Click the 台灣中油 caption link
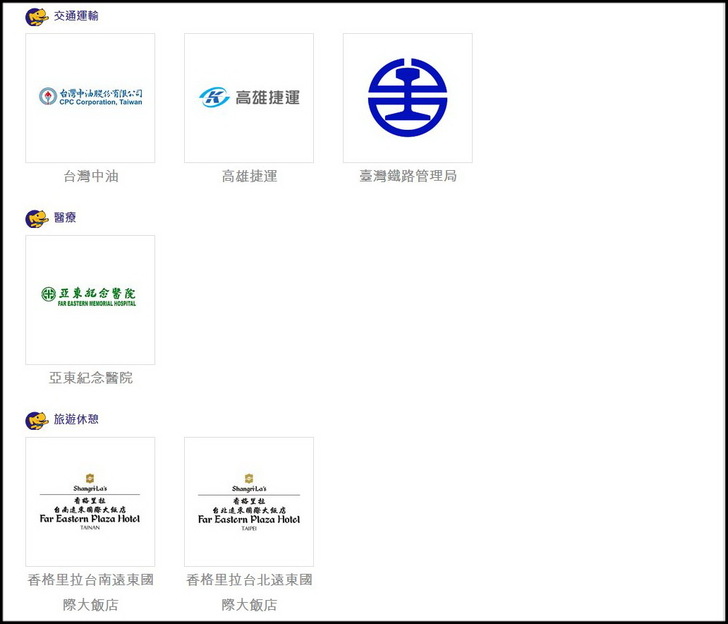728x624 pixels. (x=91, y=176)
